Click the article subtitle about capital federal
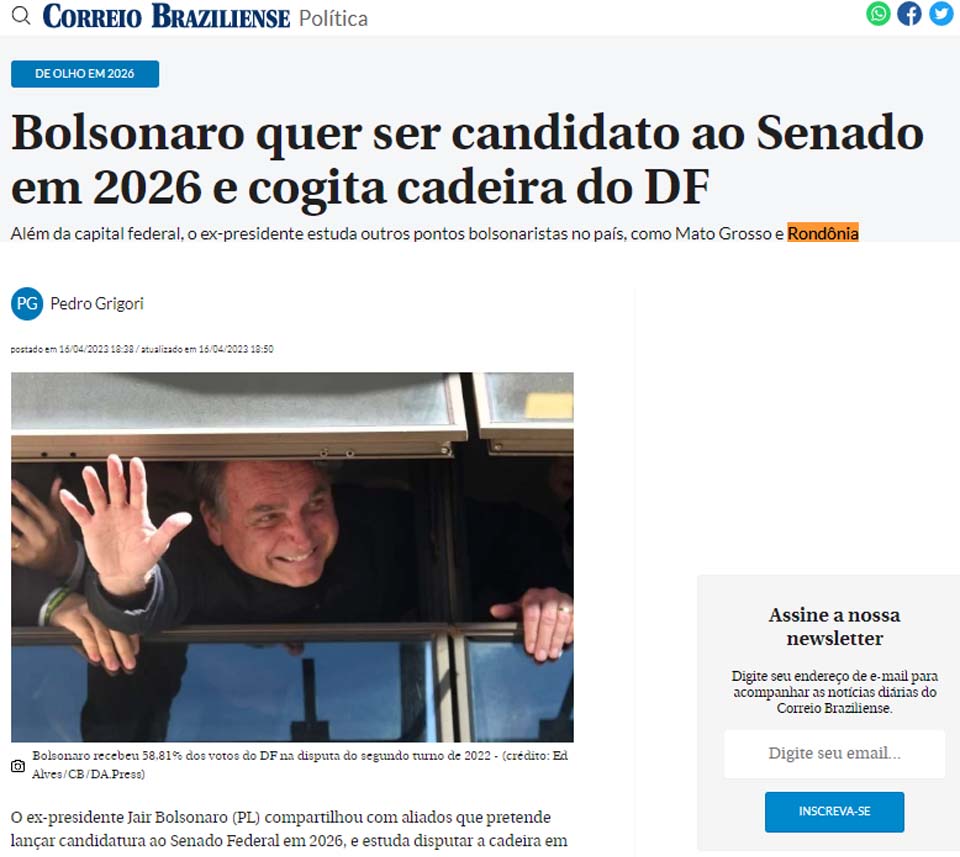 [435, 233]
